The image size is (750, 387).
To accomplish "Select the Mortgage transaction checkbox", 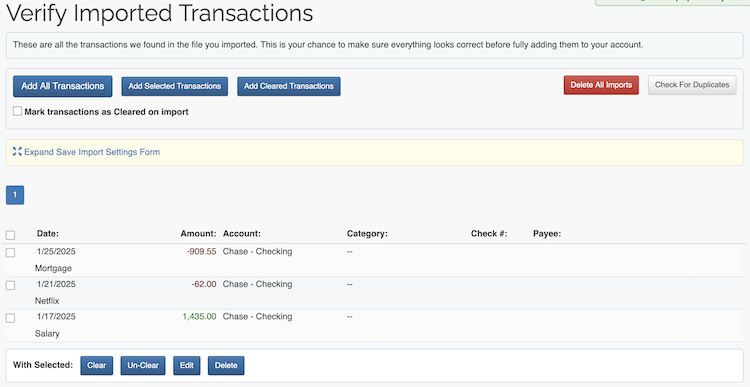I will [x=11, y=252].
